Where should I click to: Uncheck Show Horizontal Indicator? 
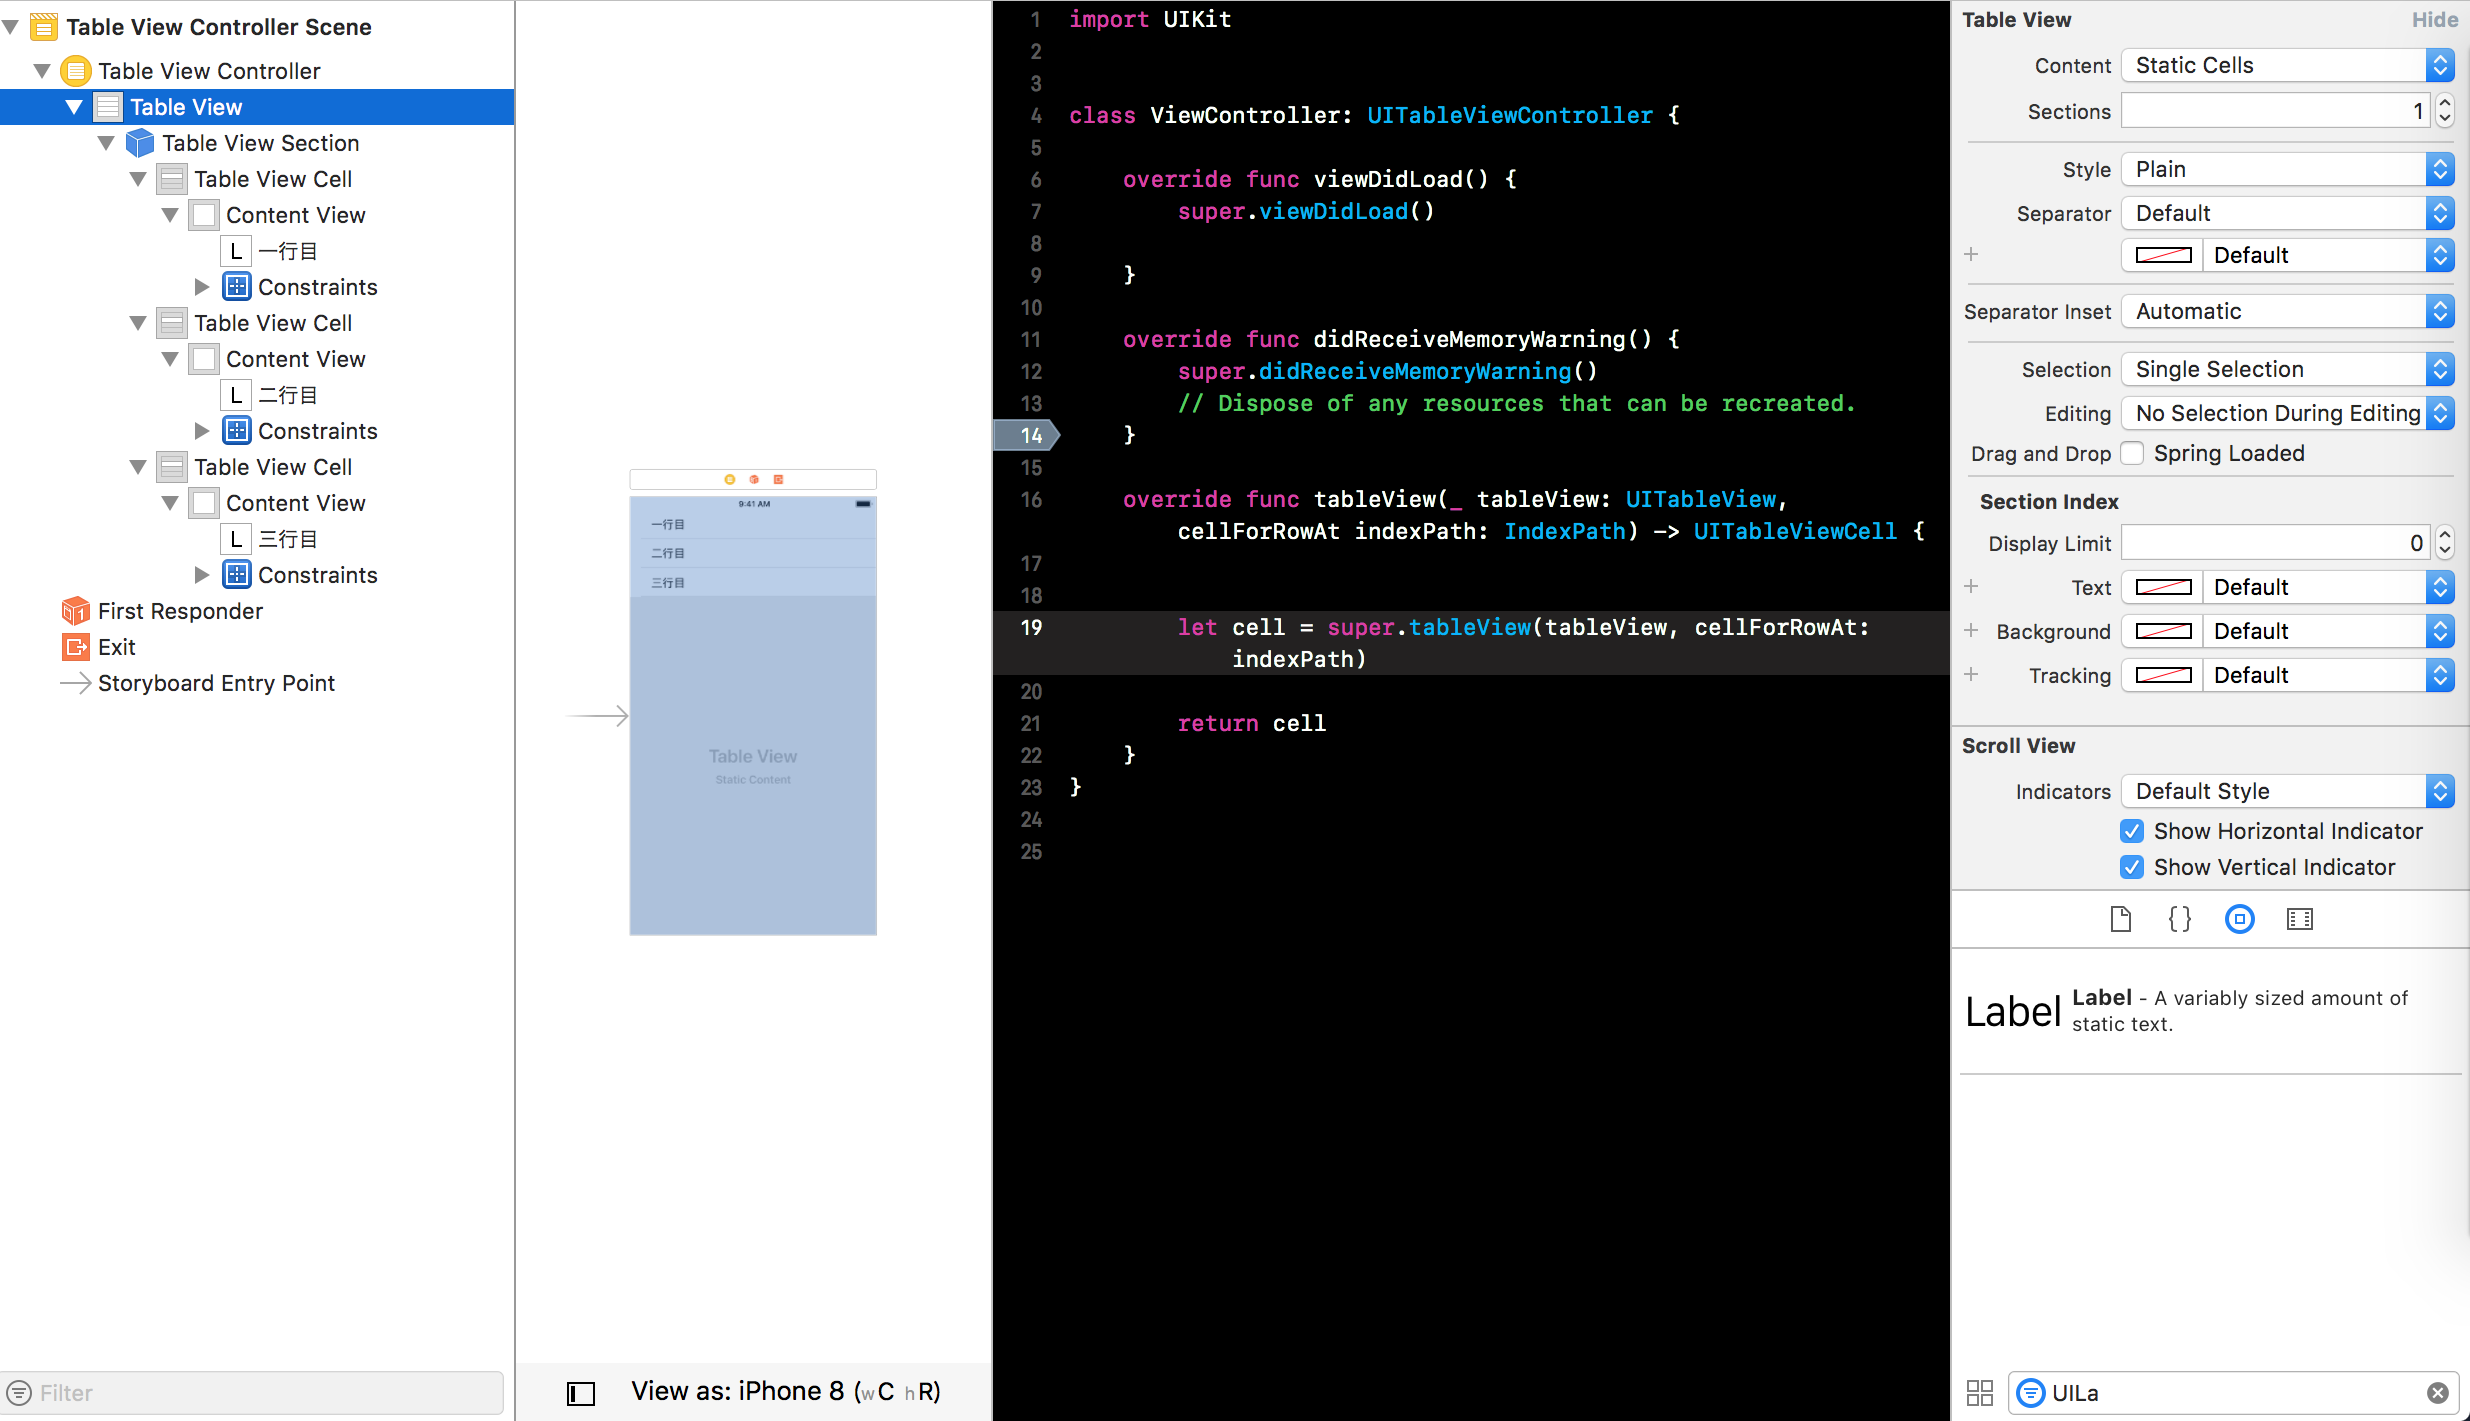[2132, 830]
